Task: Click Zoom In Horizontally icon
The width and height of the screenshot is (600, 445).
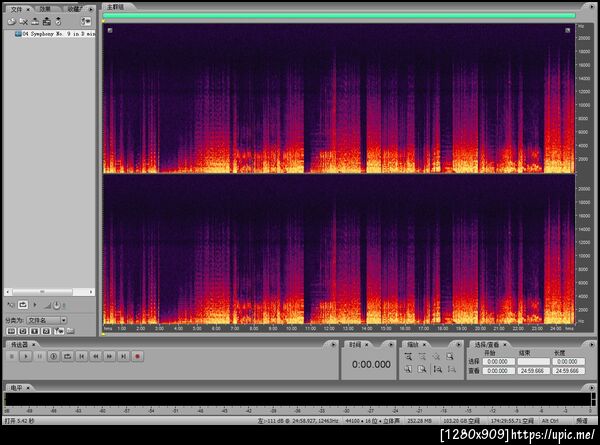Action: pyautogui.click(x=408, y=357)
